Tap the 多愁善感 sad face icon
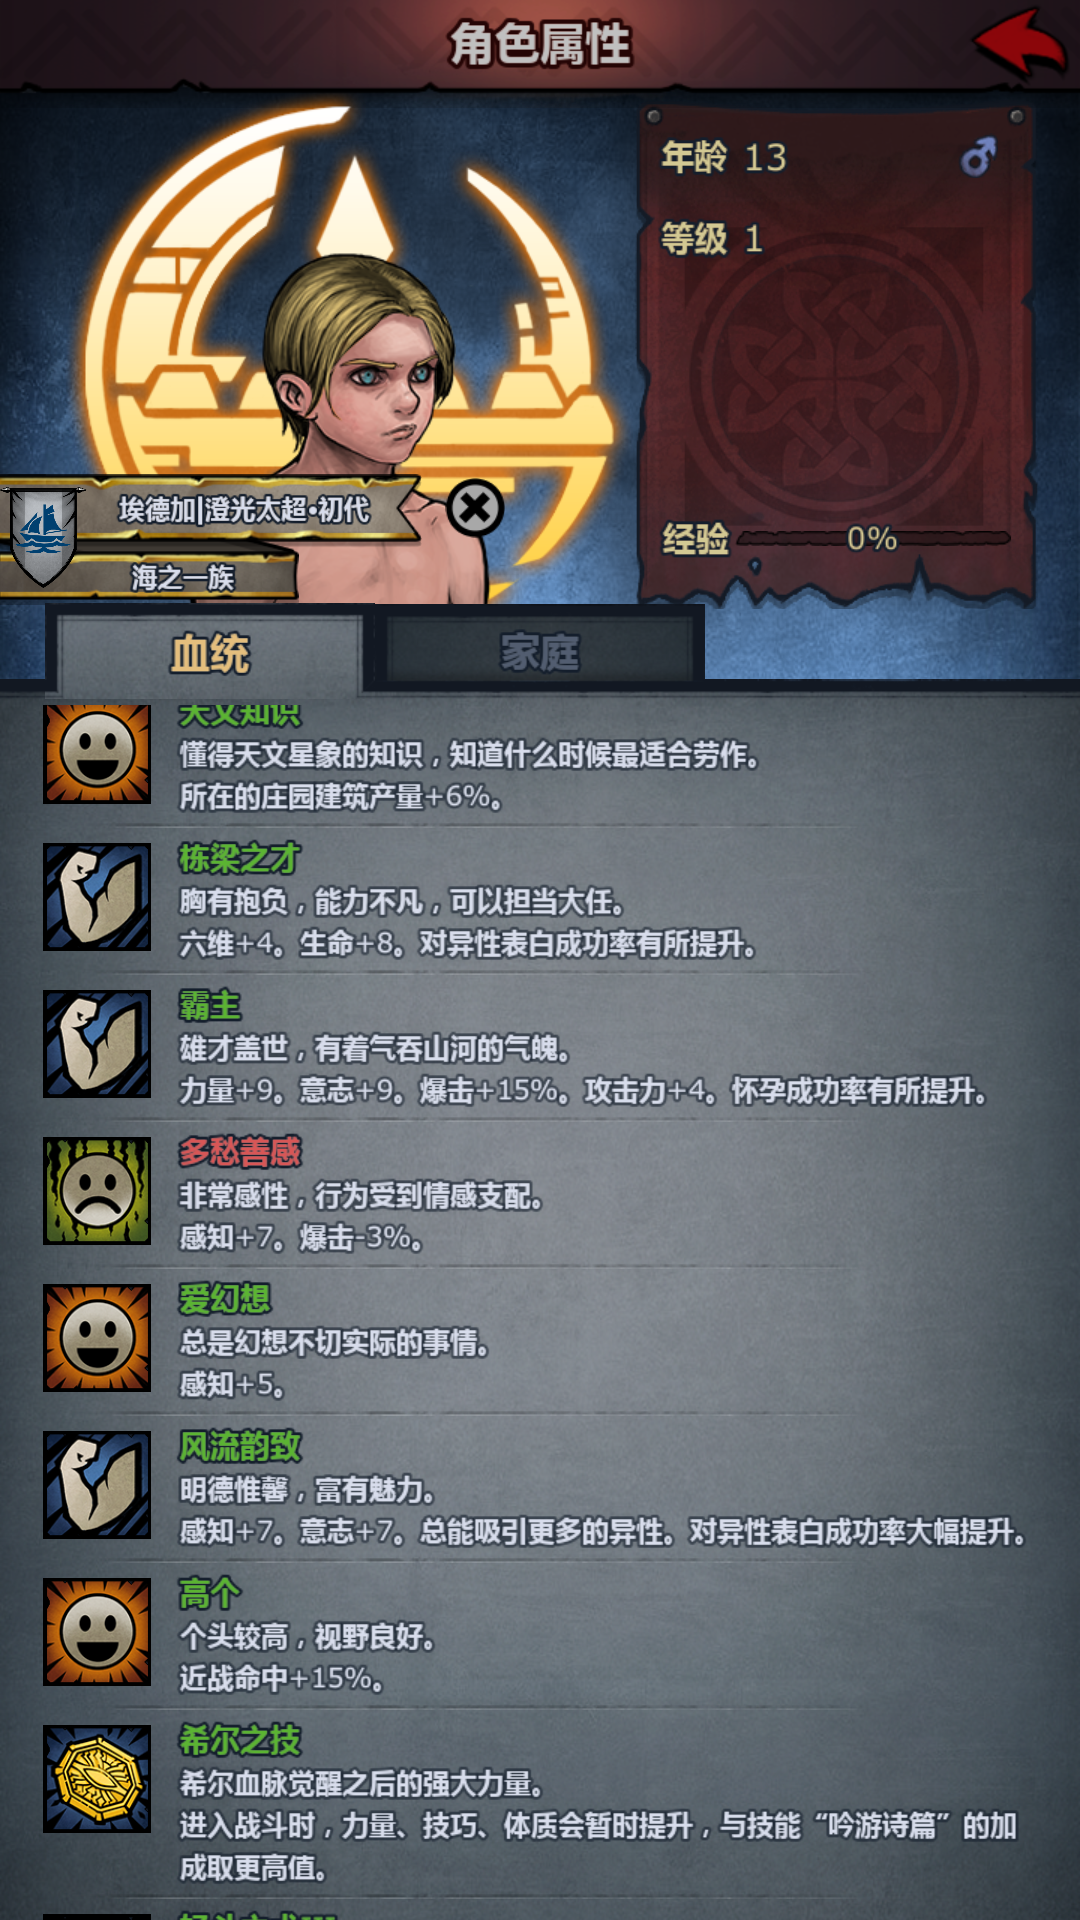 pyautogui.click(x=97, y=1191)
